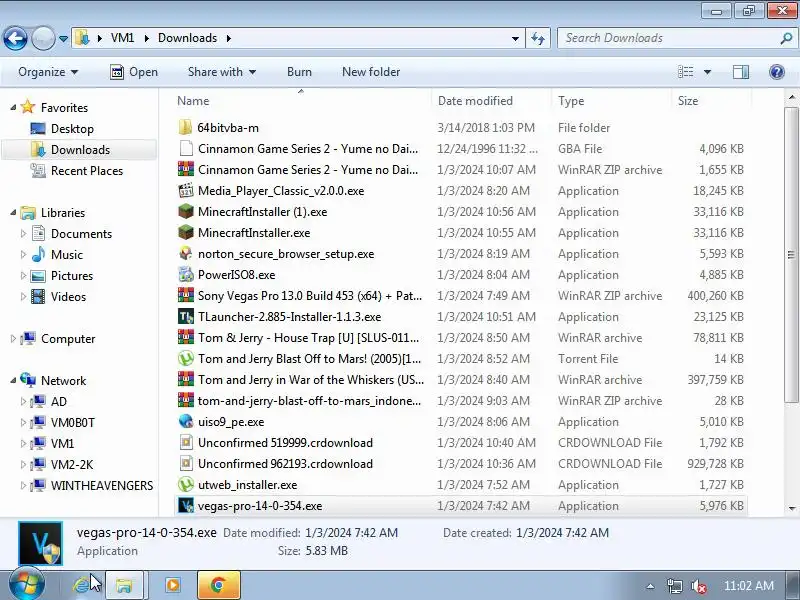
Task: Collapse the Network group
Action: tap(13, 381)
